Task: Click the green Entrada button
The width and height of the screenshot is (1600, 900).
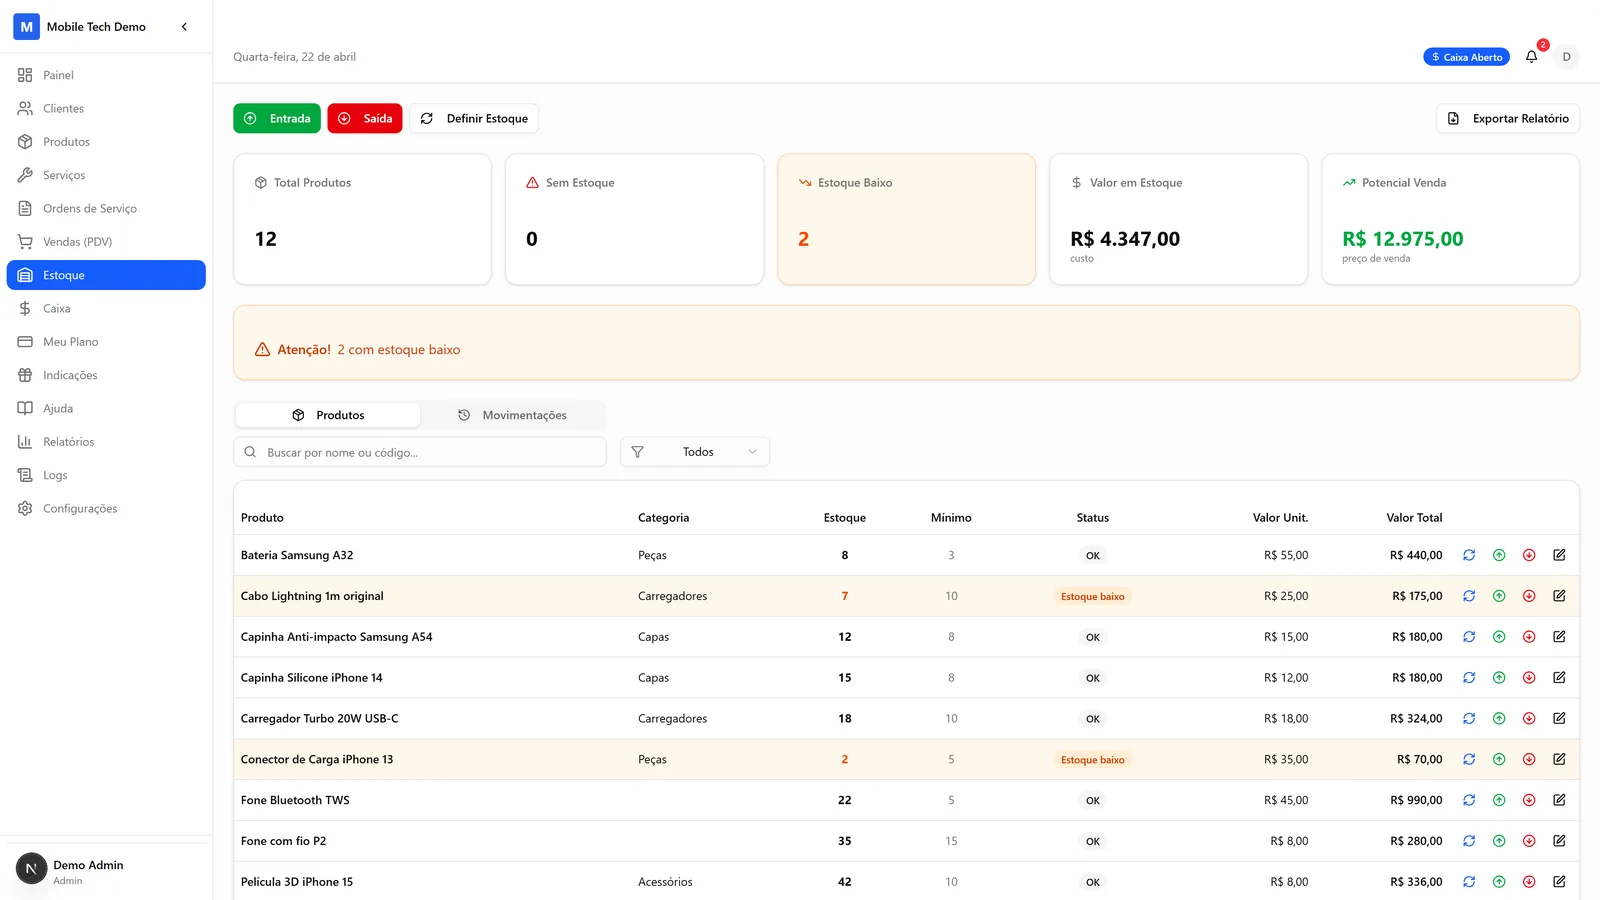Action: coord(277,118)
